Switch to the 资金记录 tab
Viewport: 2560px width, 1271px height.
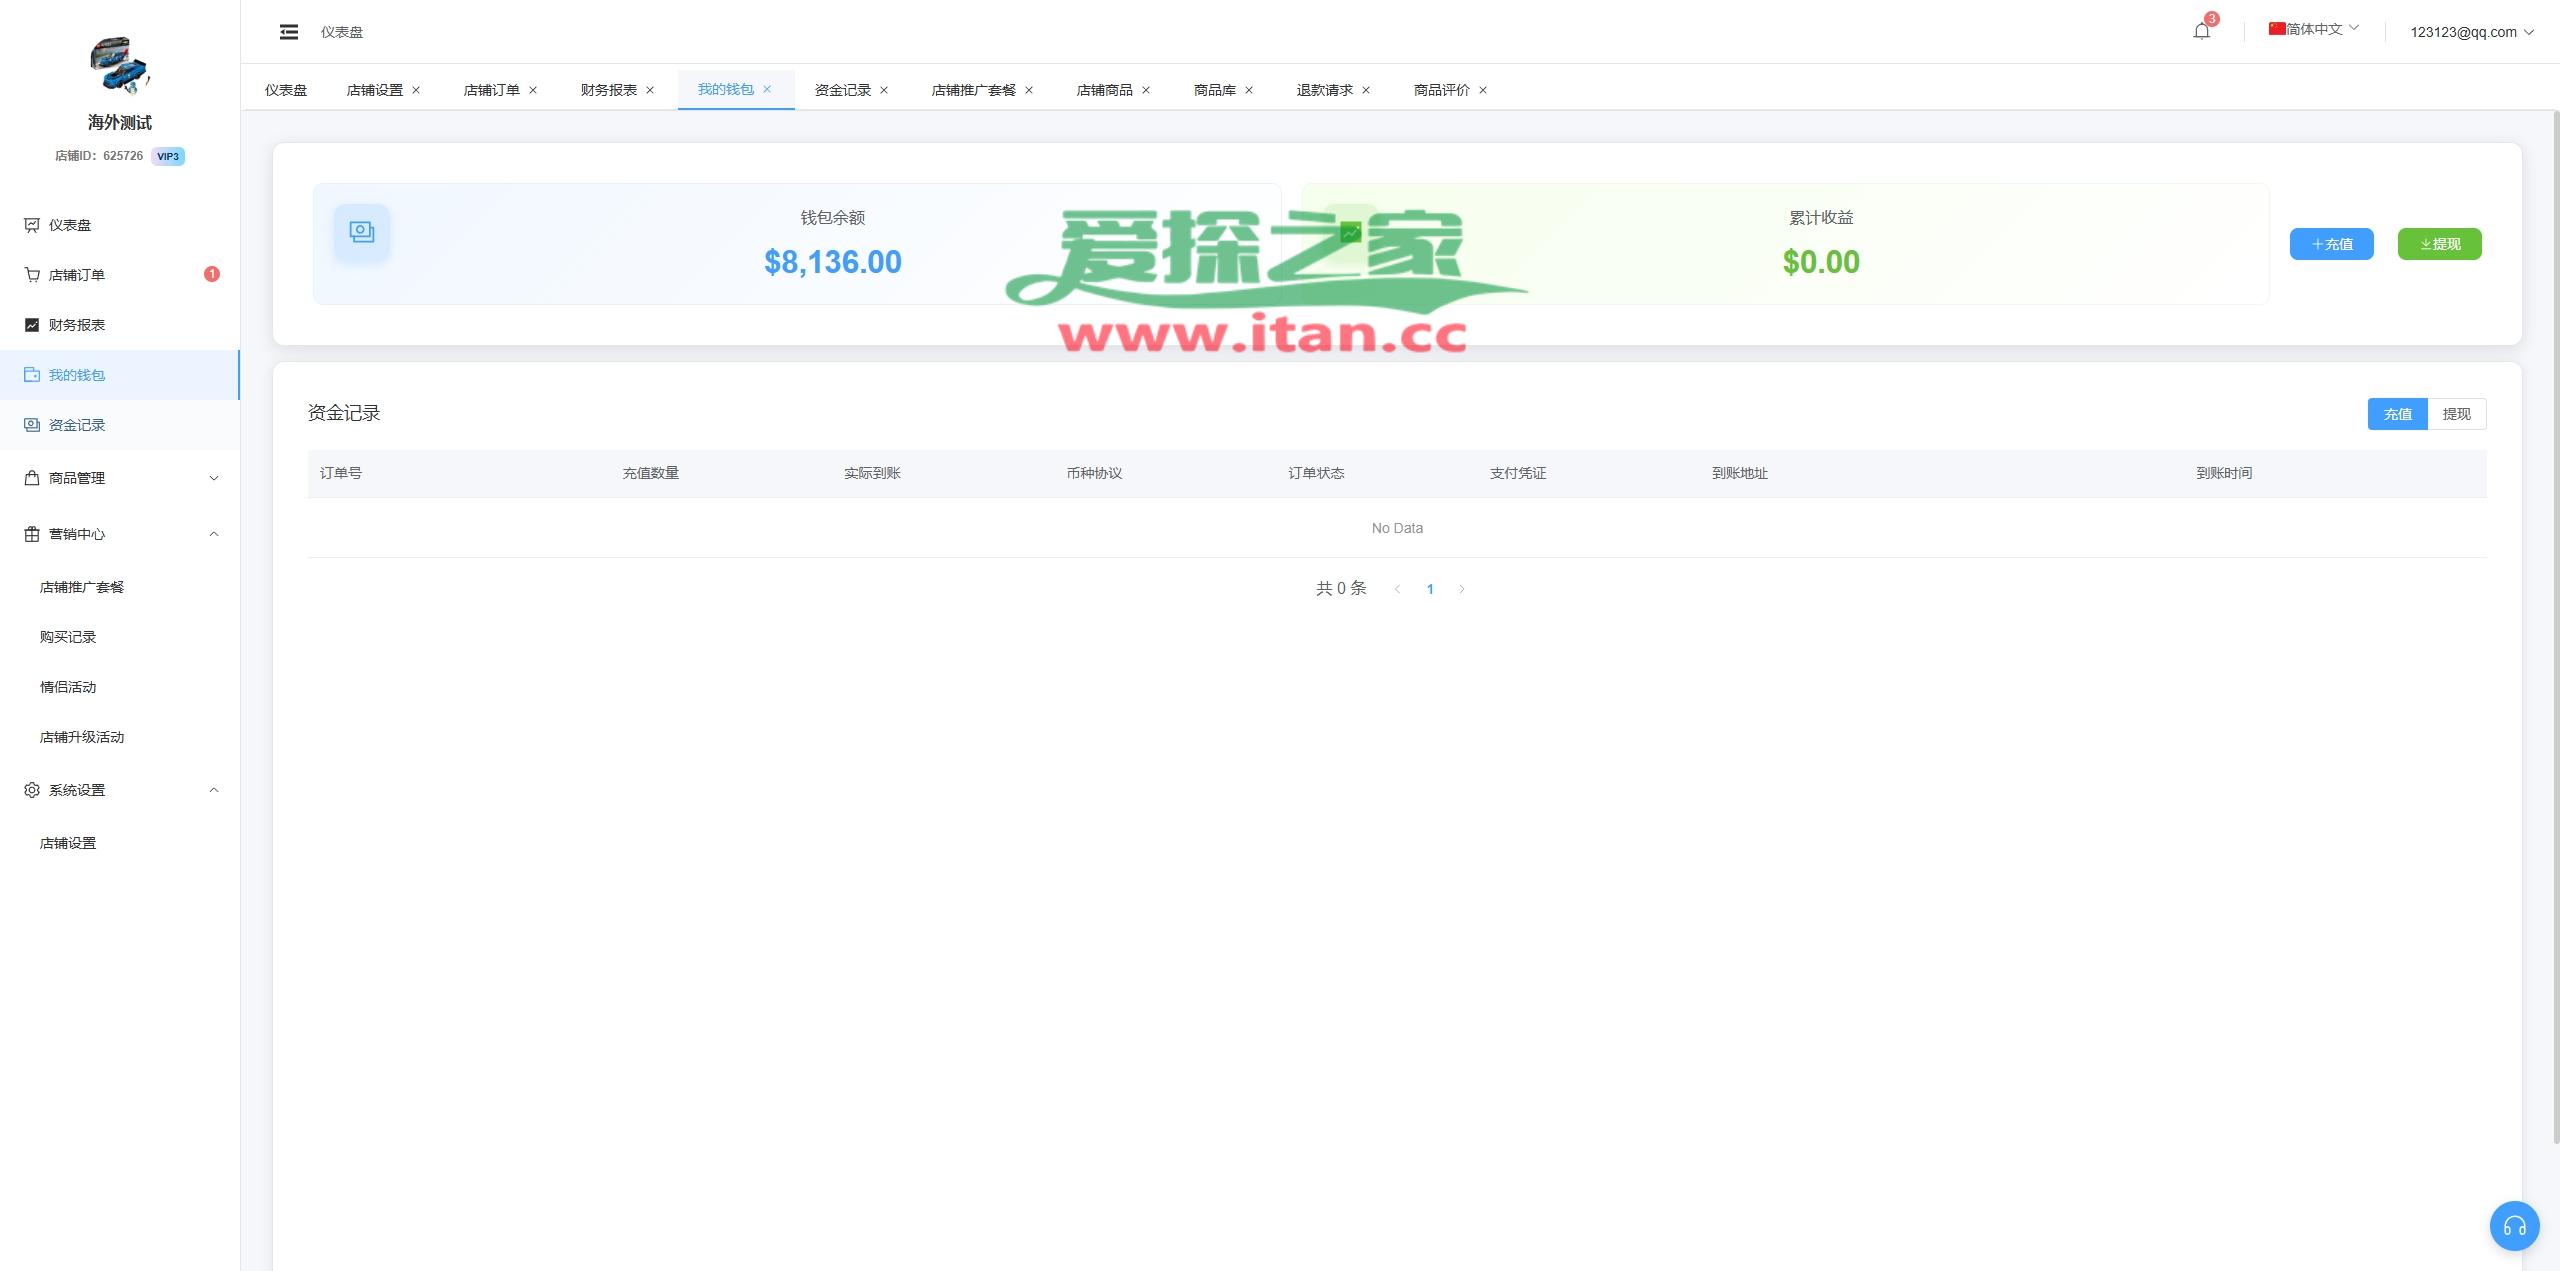point(843,90)
